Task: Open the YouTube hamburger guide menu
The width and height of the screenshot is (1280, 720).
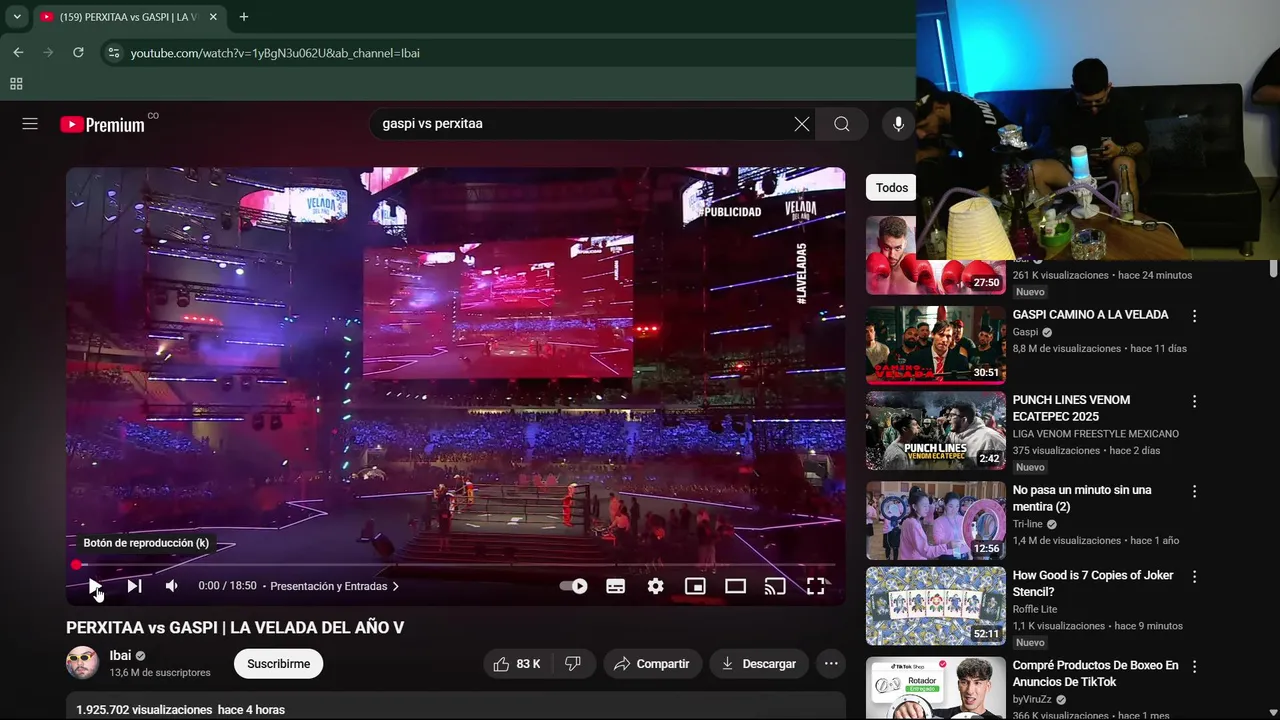Action: coord(30,124)
